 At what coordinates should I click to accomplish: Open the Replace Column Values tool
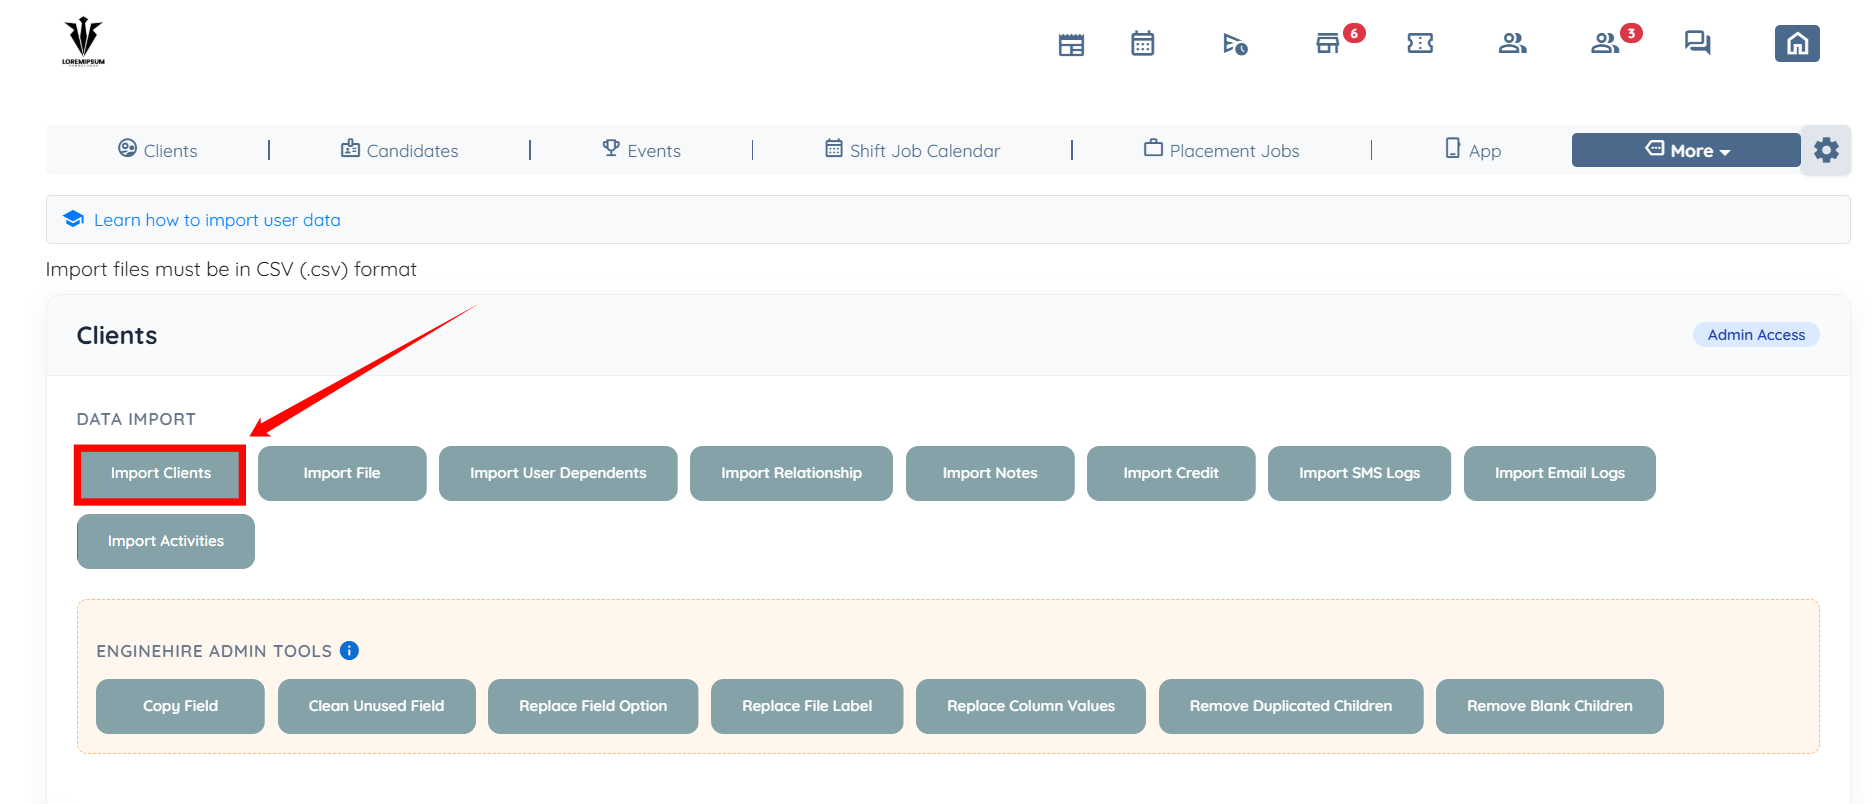click(x=1031, y=706)
